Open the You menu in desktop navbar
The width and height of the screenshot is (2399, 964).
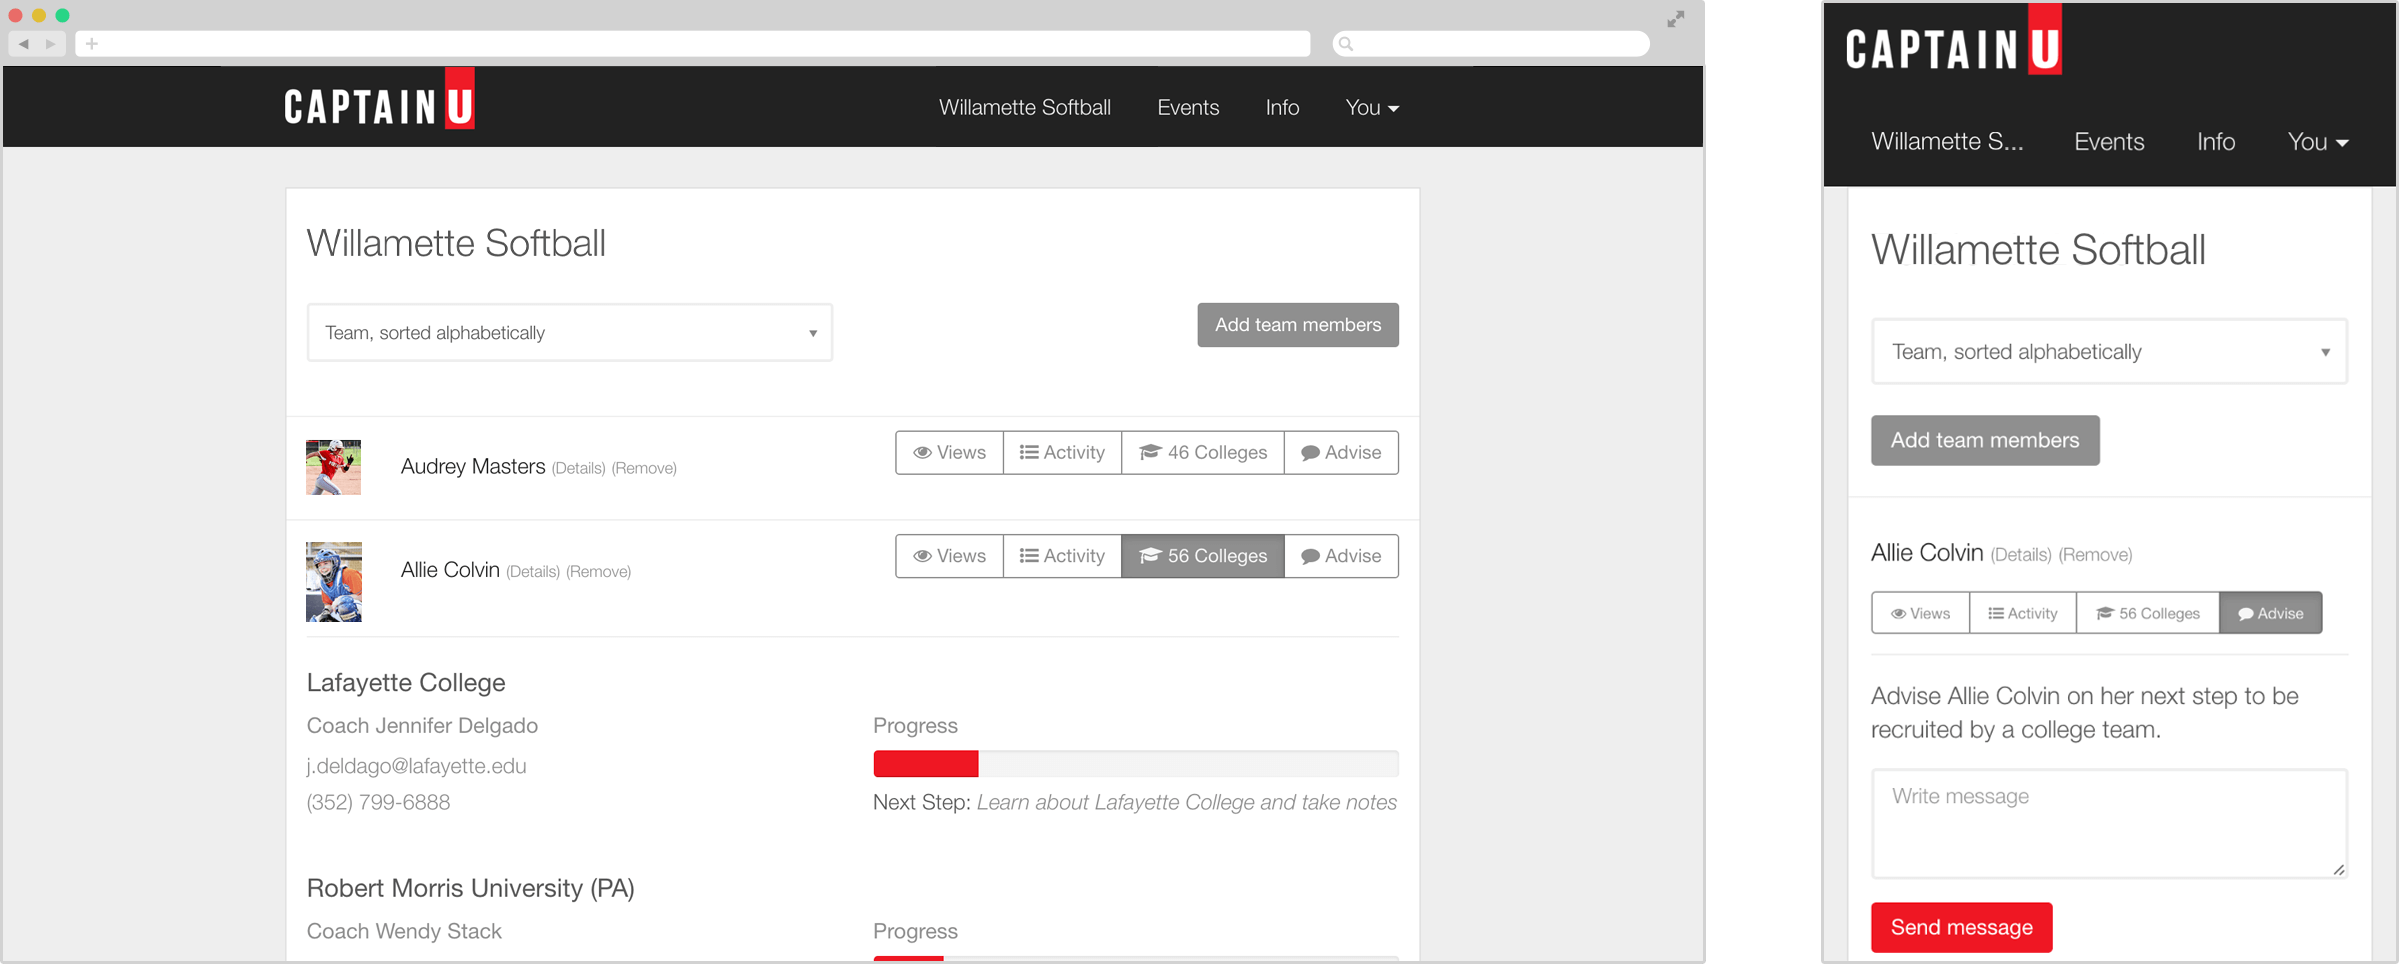[1372, 108]
